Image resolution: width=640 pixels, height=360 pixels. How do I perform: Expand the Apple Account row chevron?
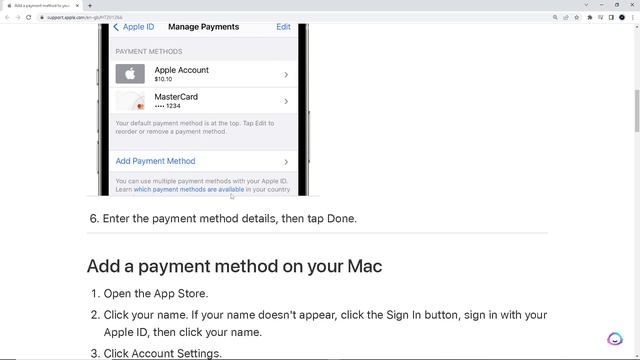(x=286, y=75)
